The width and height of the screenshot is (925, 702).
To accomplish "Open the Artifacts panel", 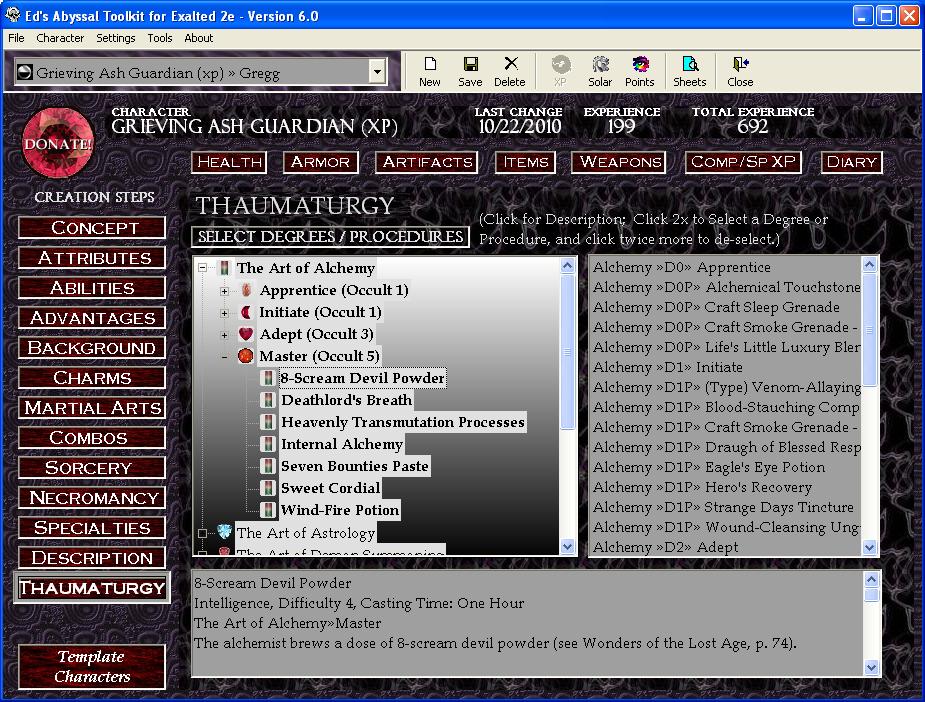I will pos(427,162).
